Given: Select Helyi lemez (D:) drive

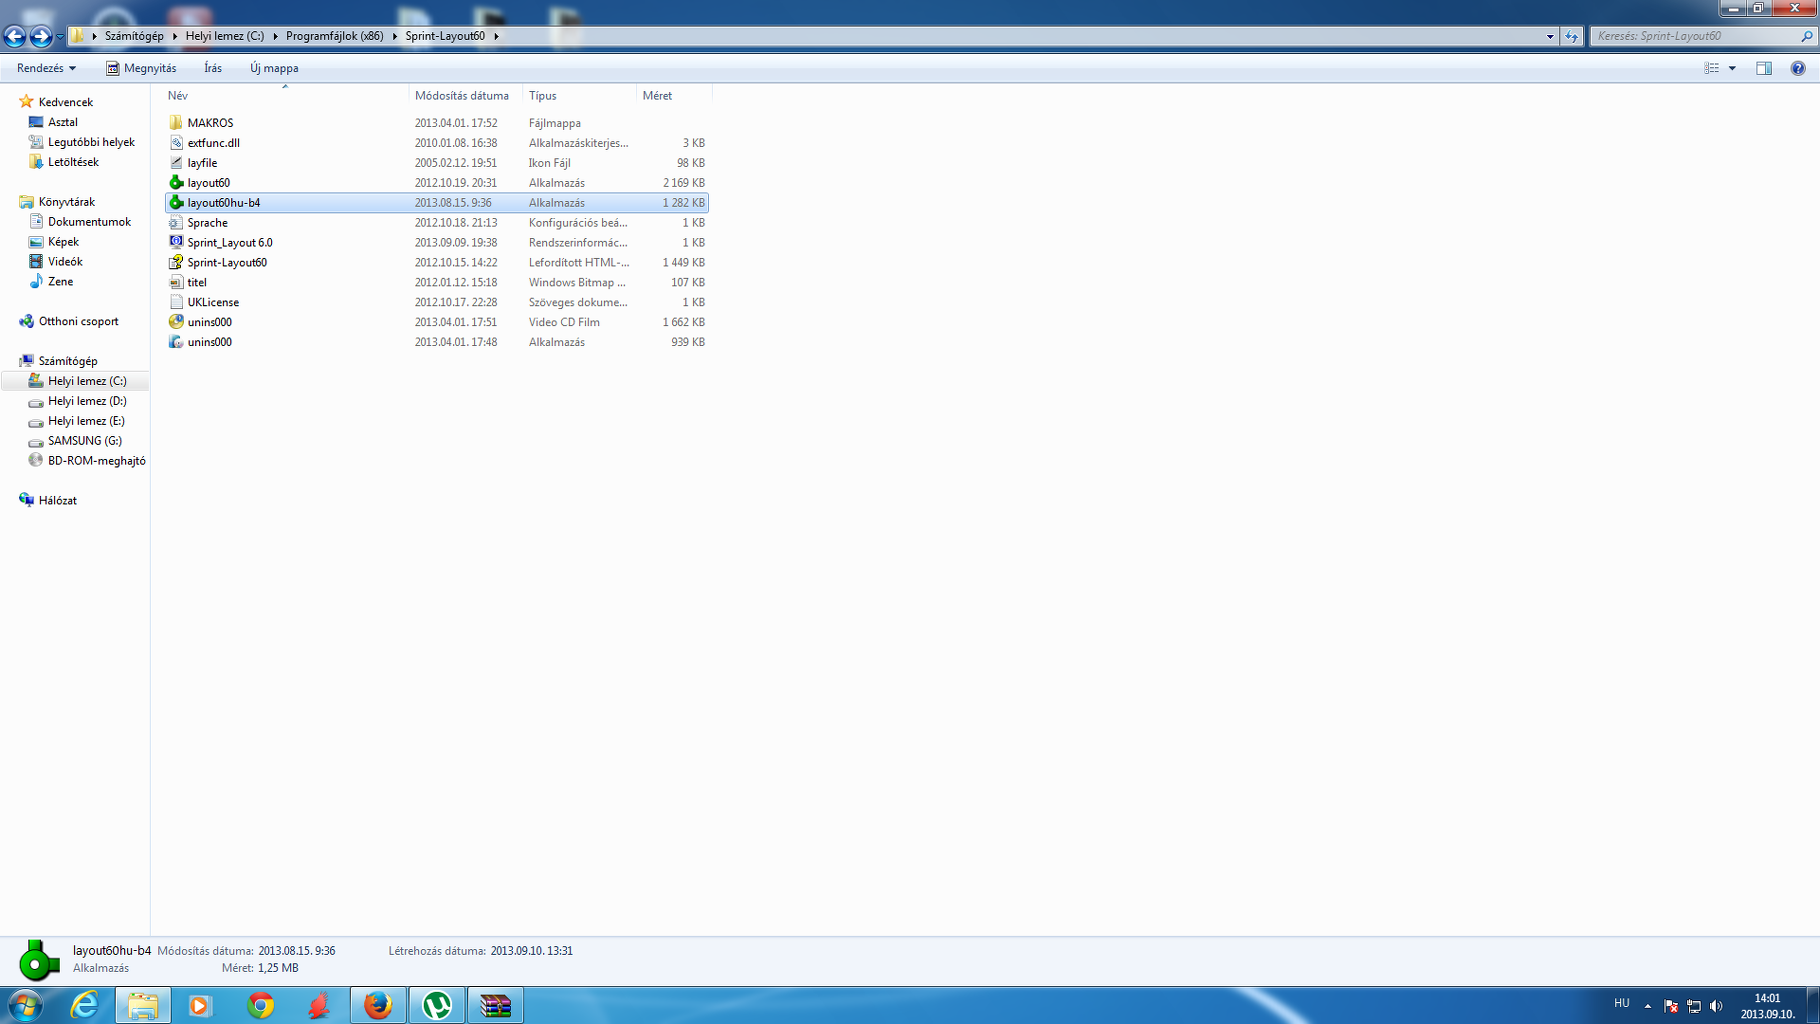Looking at the screenshot, I should pyautogui.click(x=87, y=401).
